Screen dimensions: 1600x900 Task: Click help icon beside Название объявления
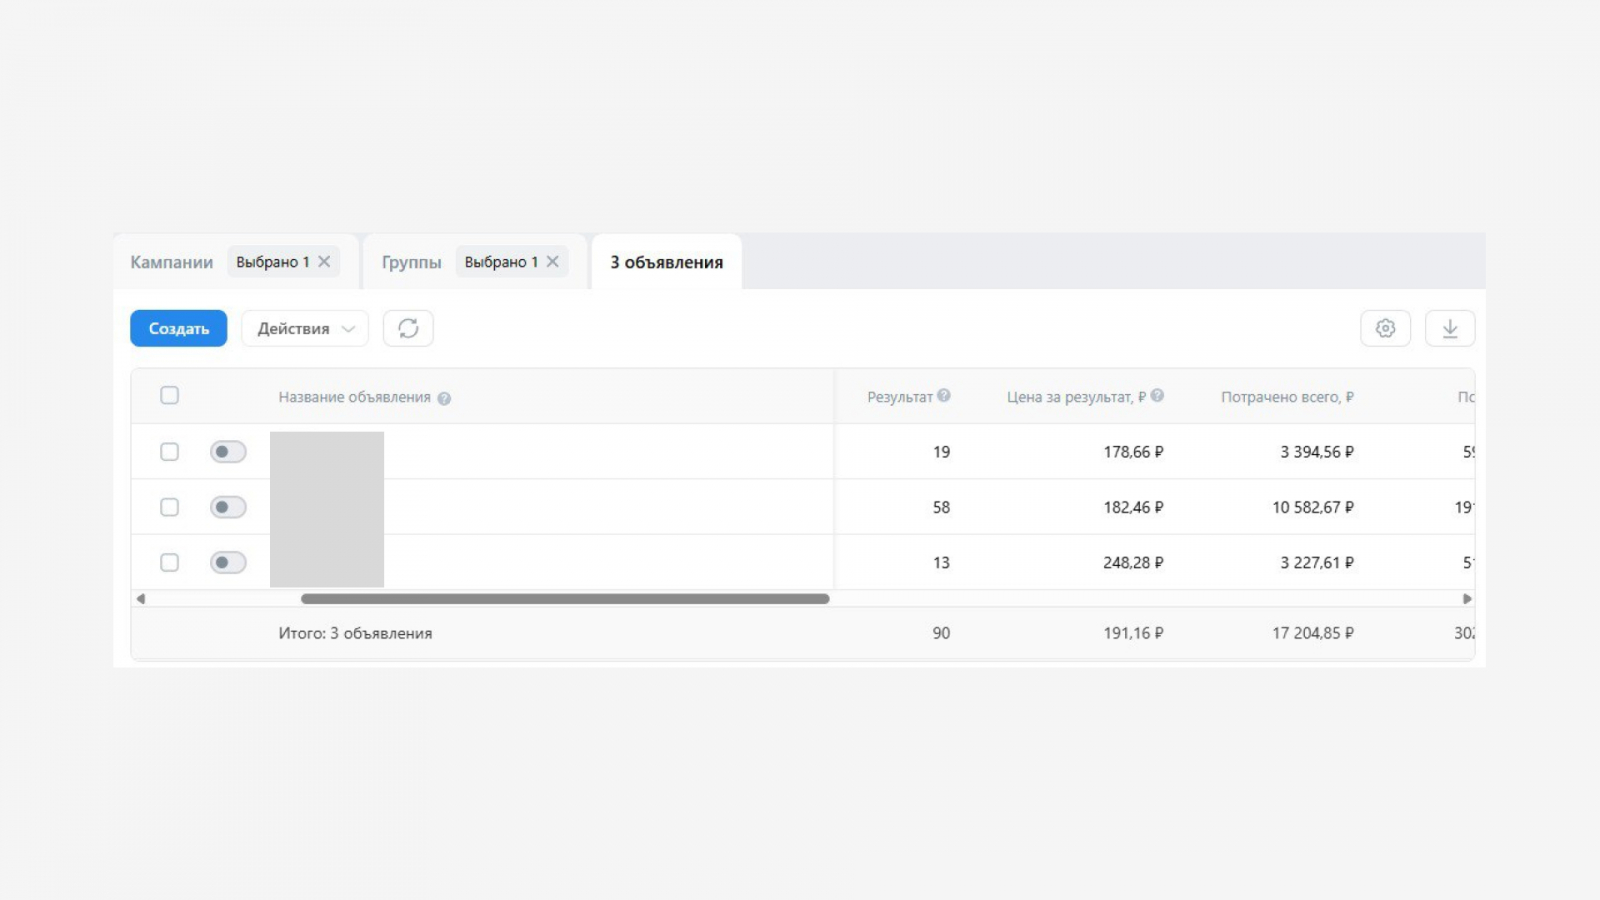(444, 398)
